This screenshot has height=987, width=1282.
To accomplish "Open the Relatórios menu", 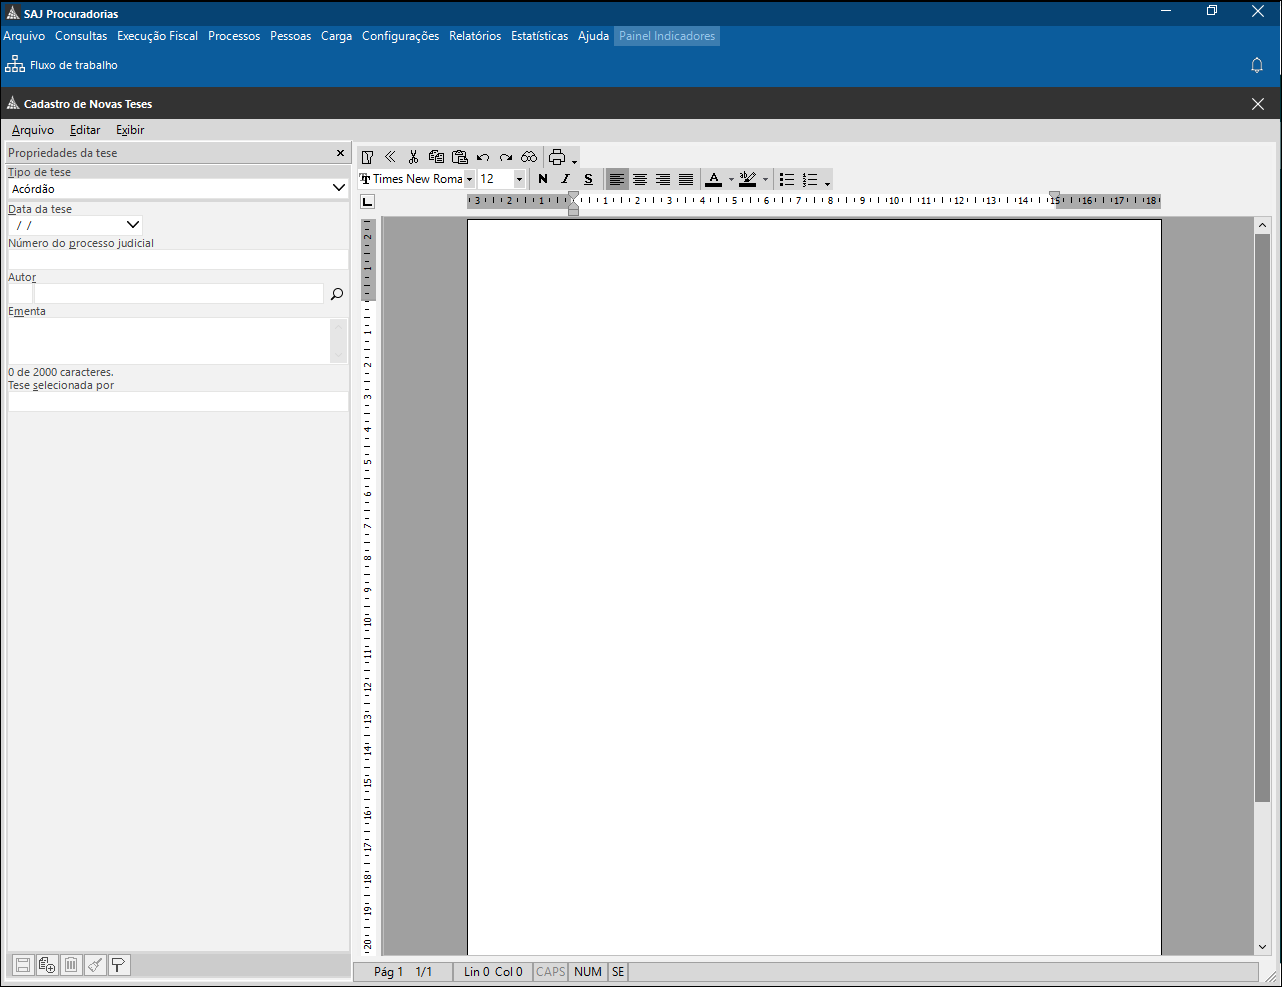I will click(x=475, y=36).
